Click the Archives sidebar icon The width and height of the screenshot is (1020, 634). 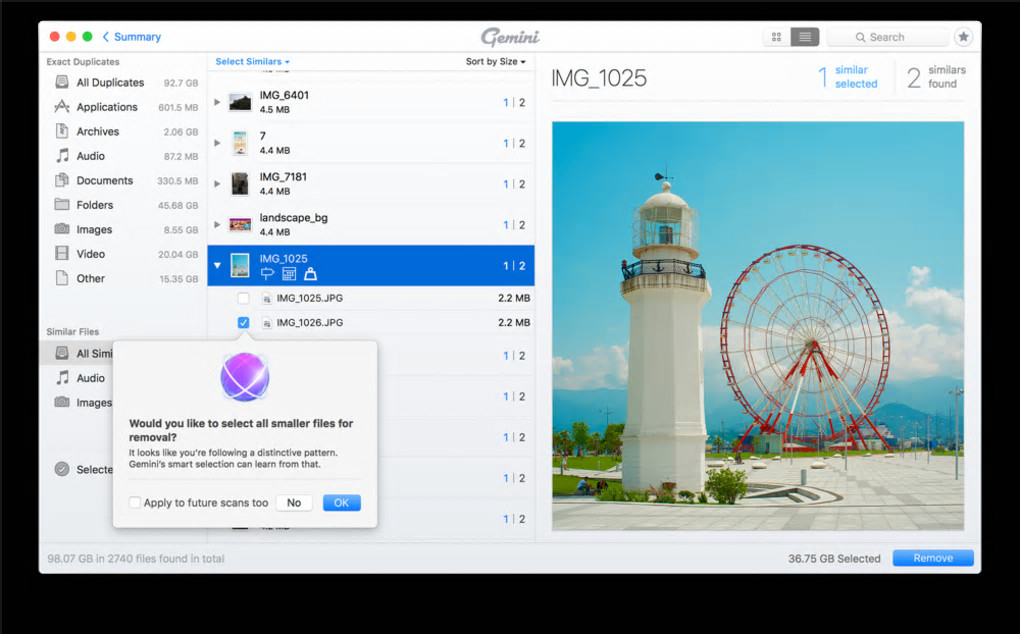[62, 131]
